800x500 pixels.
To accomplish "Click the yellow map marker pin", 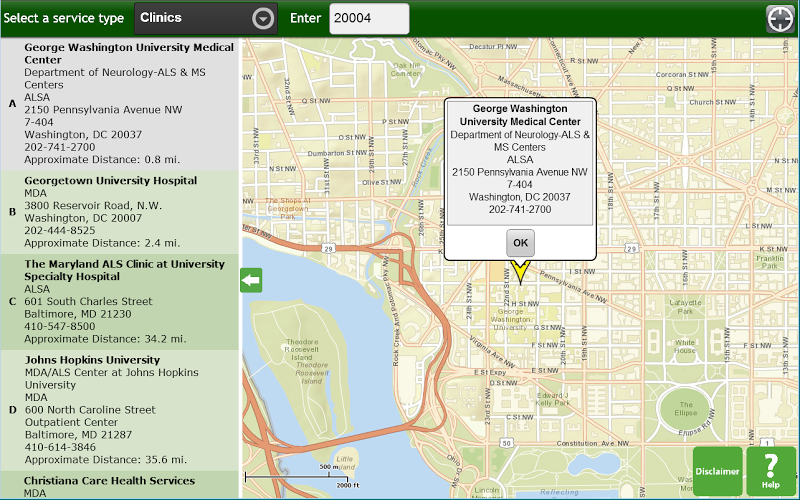I will (518, 271).
